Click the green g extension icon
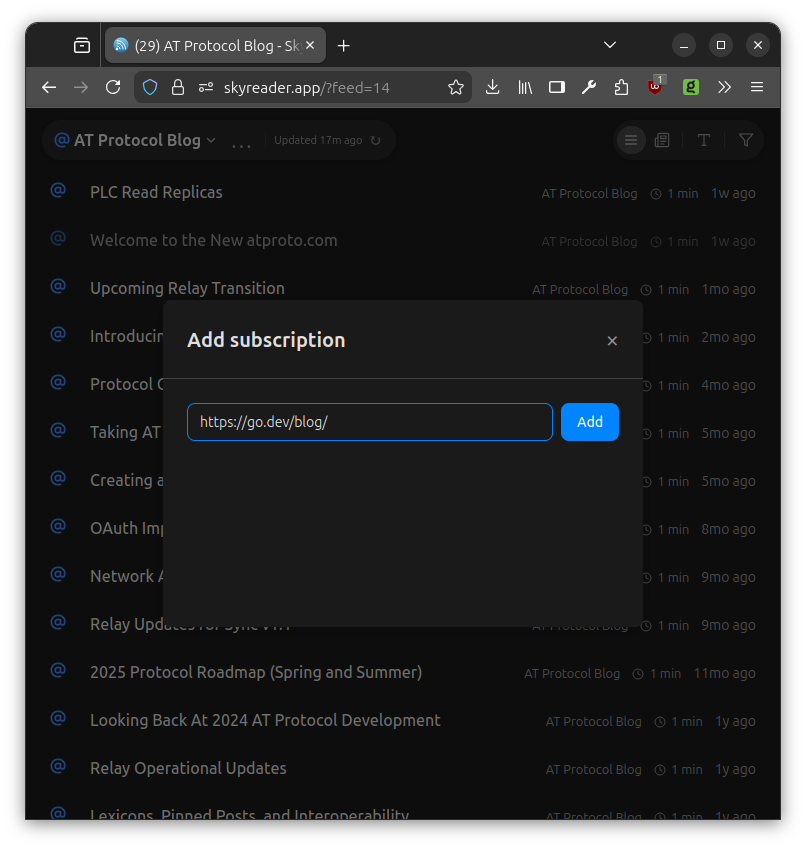The width and height of the screenshot is (806, 848). click(690, 87)
